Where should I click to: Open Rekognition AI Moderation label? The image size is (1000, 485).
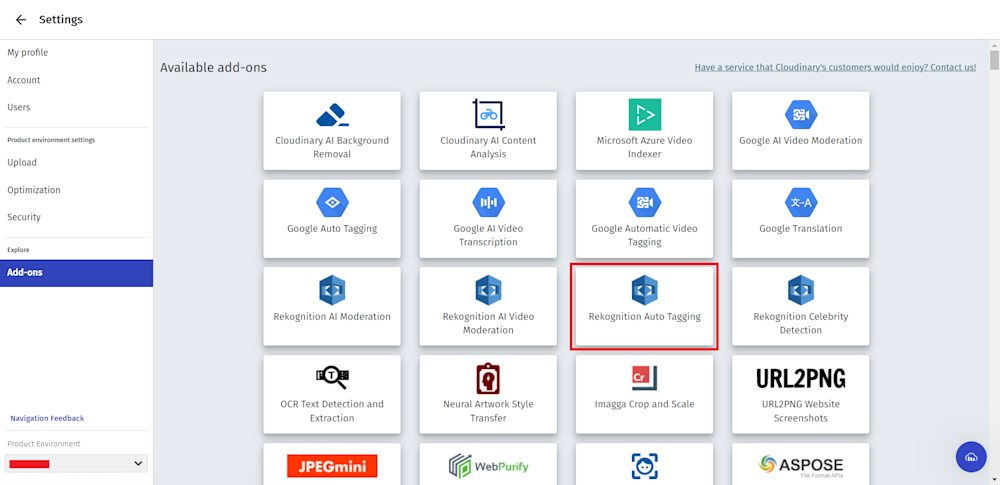[x=332, y=316]
